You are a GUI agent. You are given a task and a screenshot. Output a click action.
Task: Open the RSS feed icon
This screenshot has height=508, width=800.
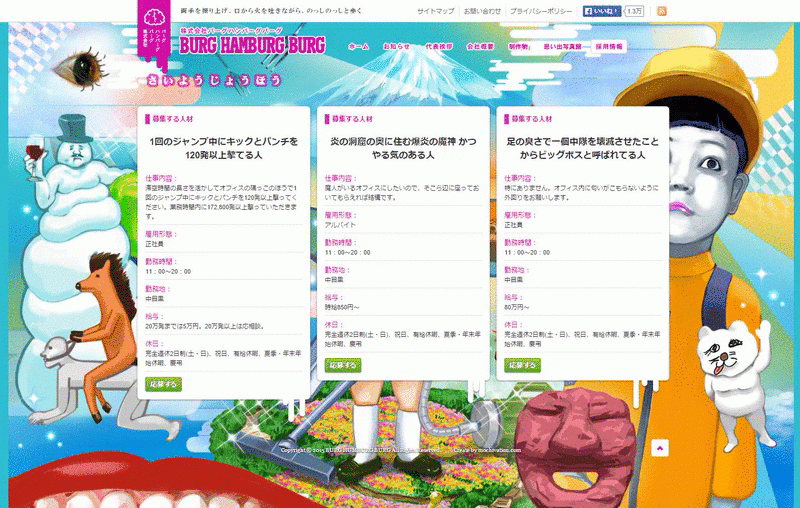[662, 11]
